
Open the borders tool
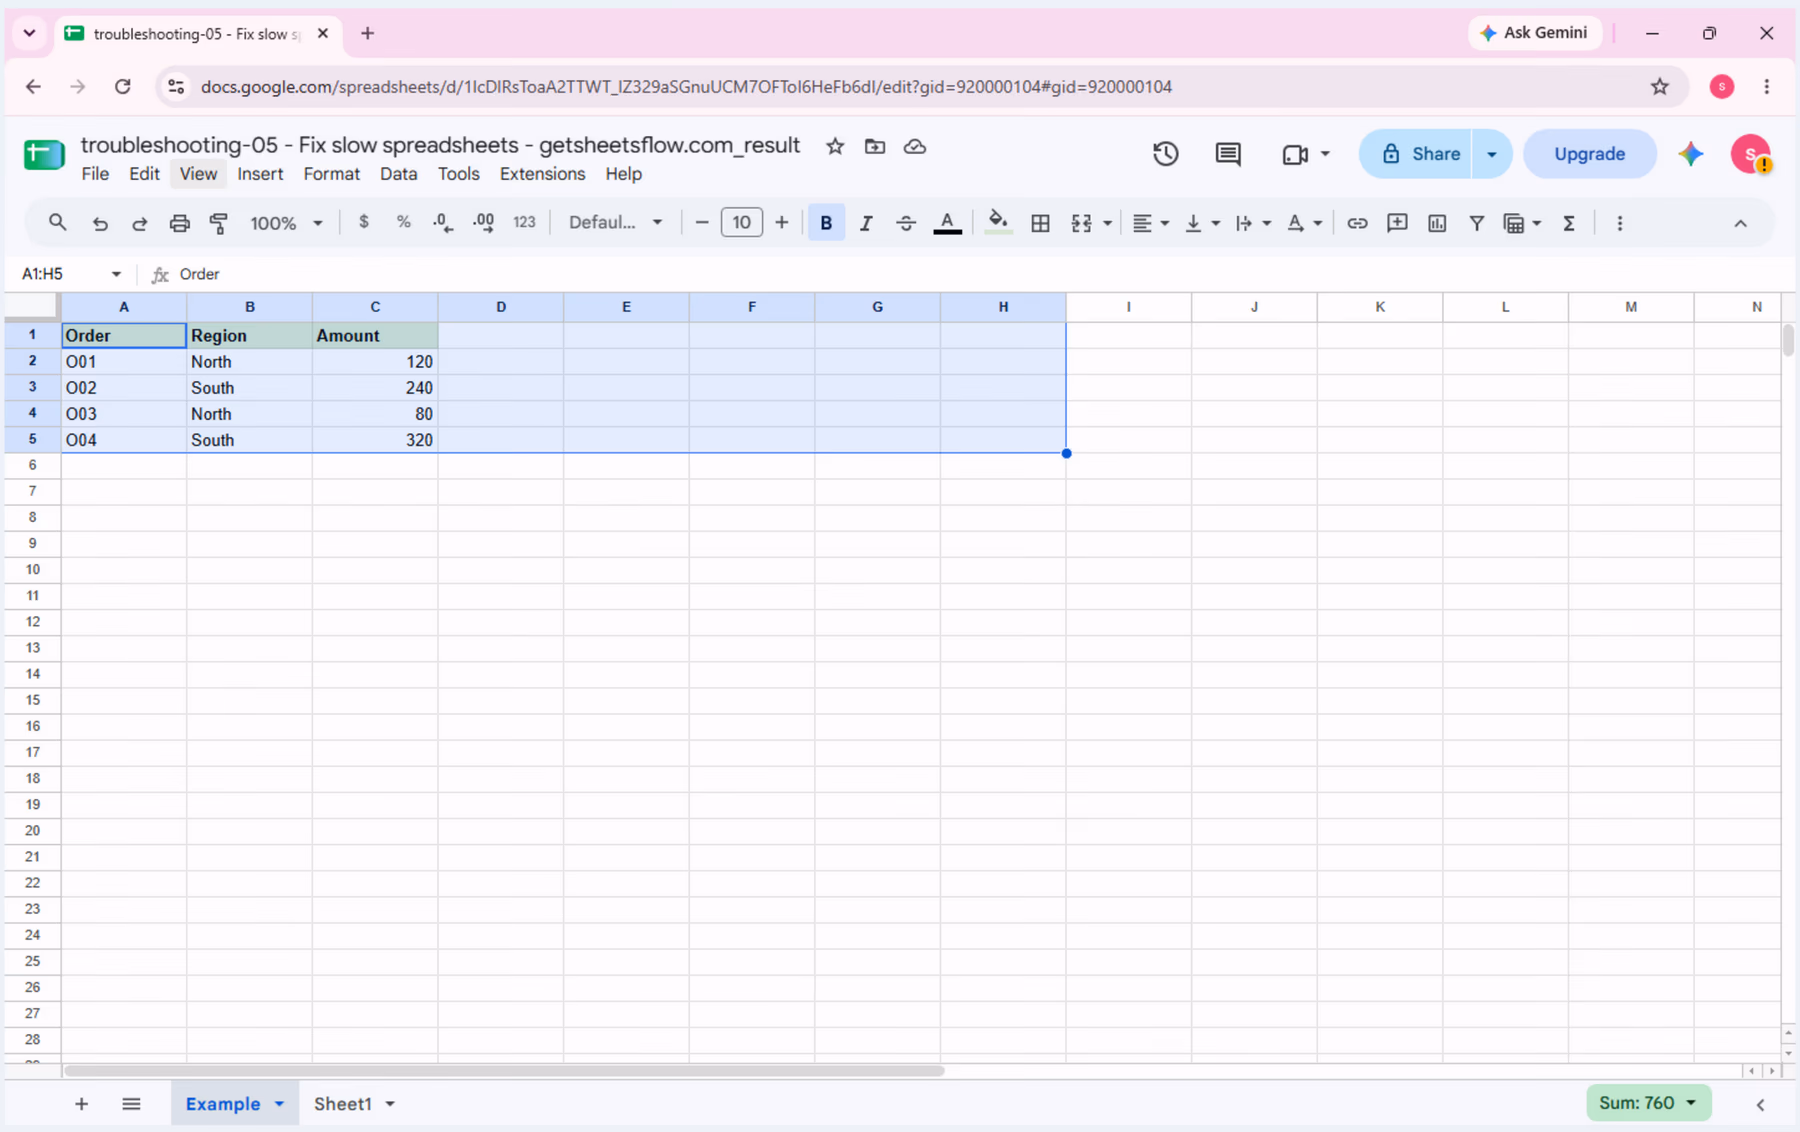pos(1040,223)
